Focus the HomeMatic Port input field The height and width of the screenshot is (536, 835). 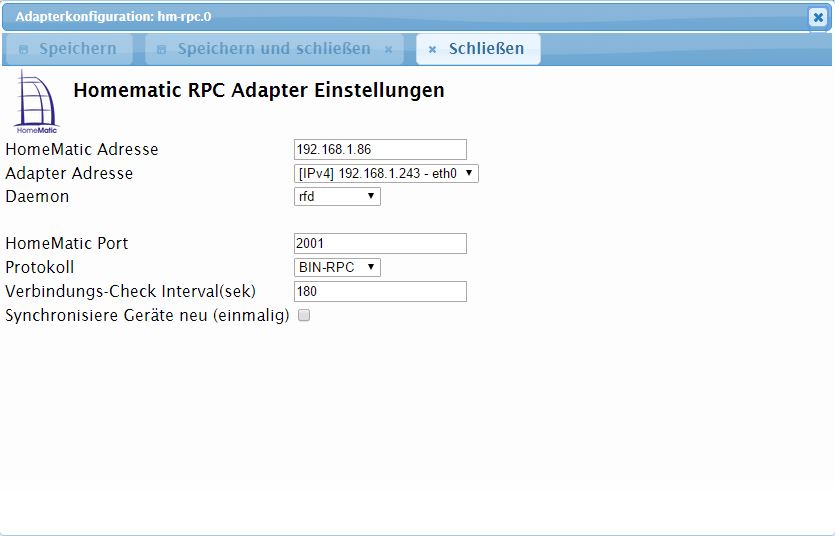(380, 243)
